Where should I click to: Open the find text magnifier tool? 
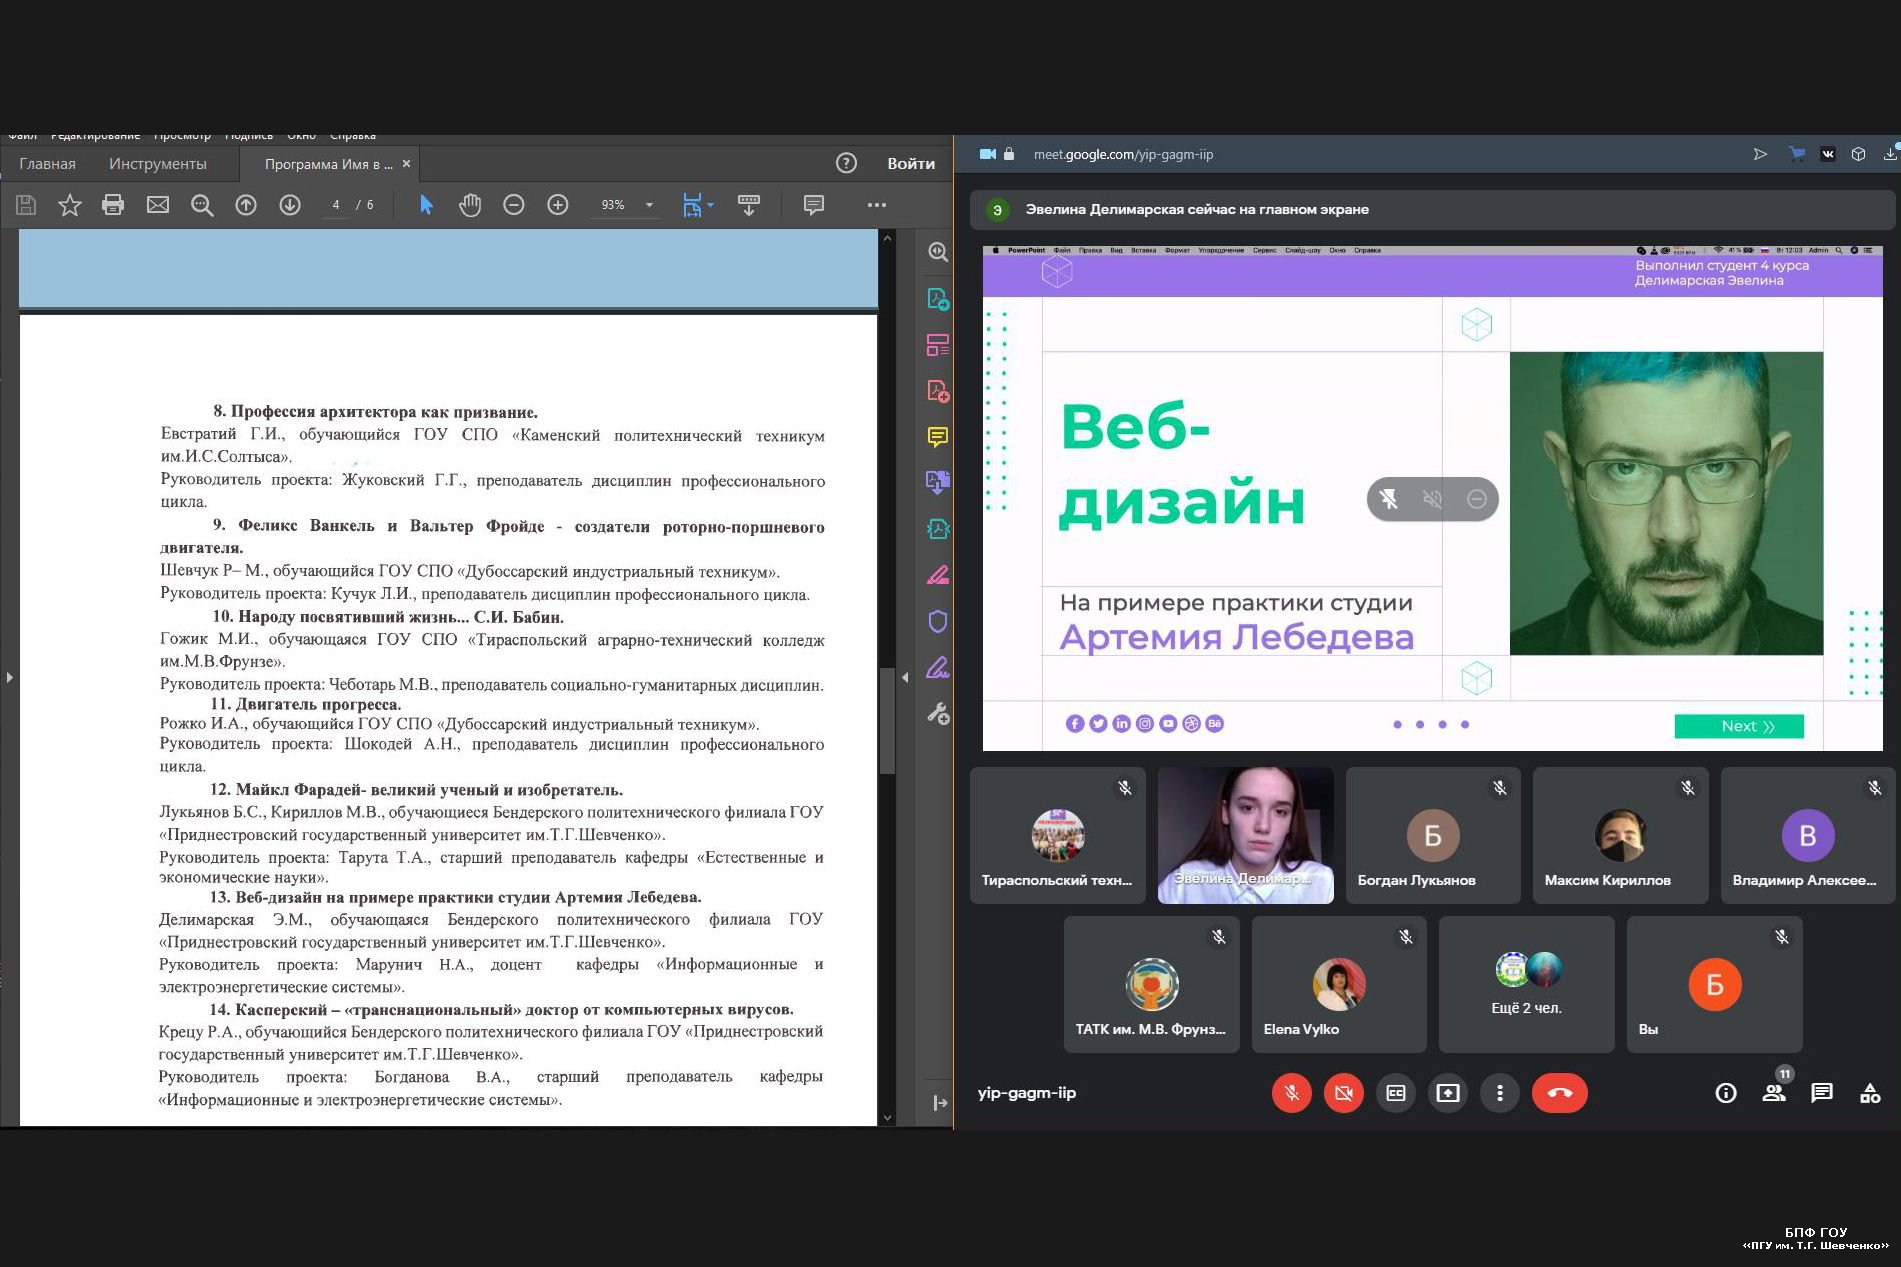[x=202, y=205]
